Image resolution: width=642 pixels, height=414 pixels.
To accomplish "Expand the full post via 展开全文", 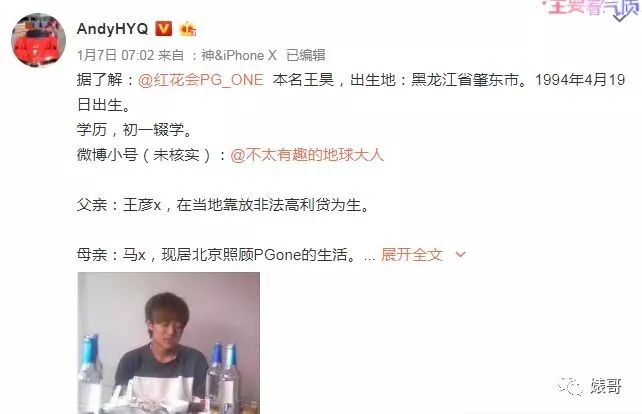I will point(412,255).
